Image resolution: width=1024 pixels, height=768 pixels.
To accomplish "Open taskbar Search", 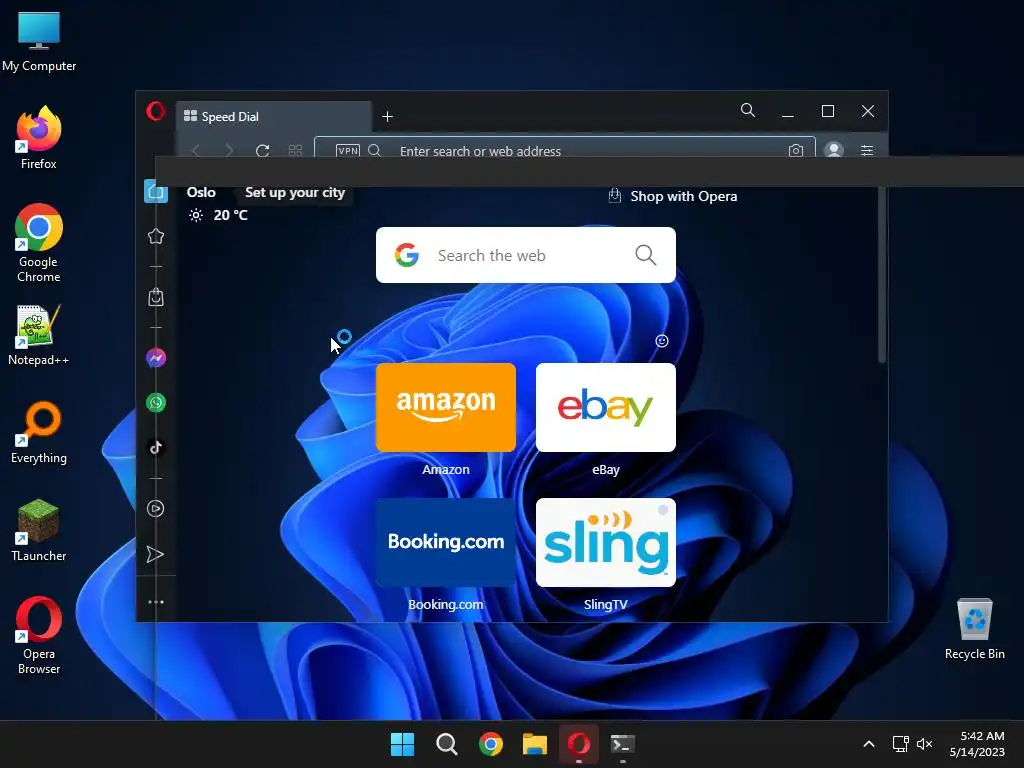I will pyautogui.click(x=447, y=744).
